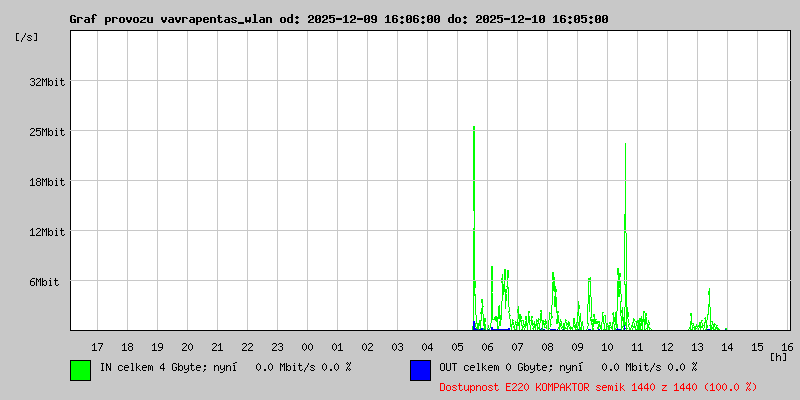Screen dimensions: 800x400
Task: Click the '19' hour label on x-axis
Action: (x=157, y=347)
